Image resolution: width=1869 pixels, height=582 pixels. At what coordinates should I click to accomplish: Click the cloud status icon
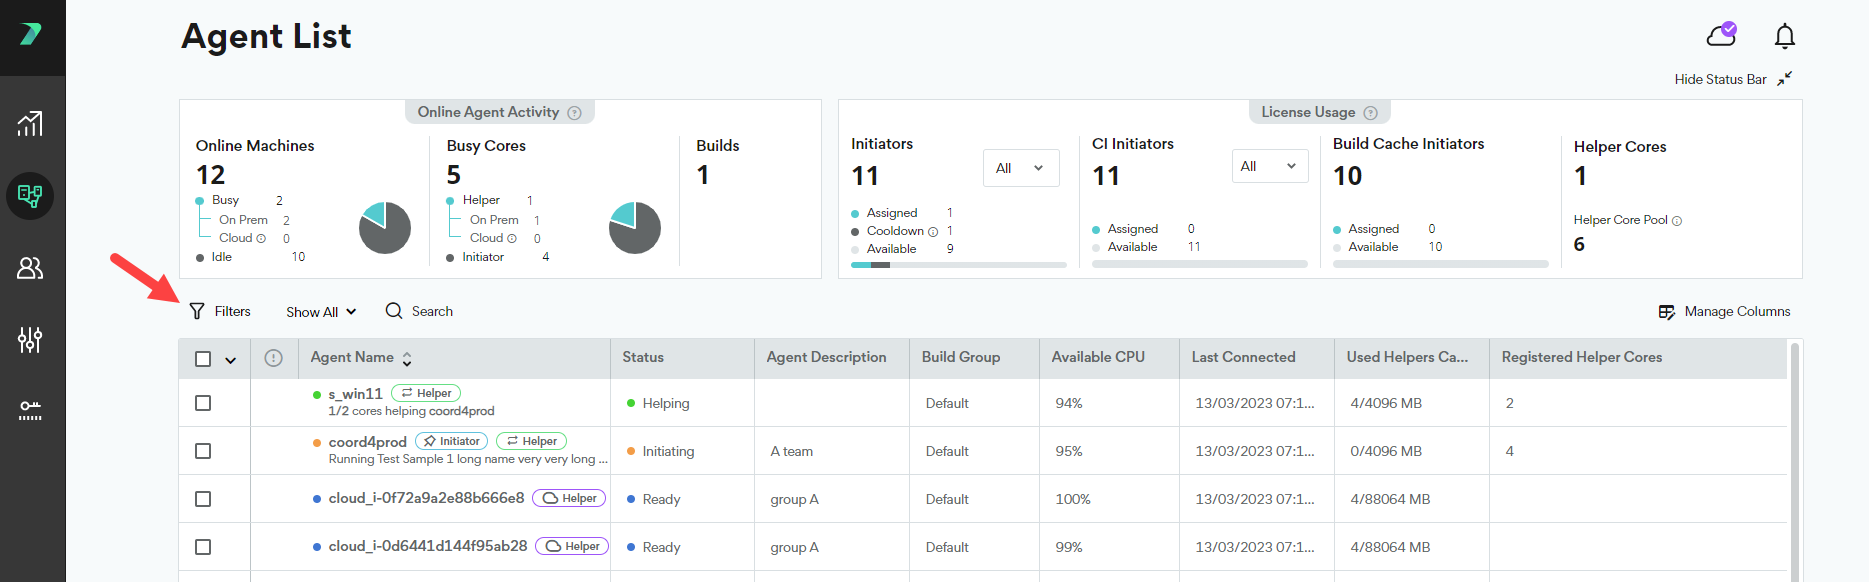1721,36
